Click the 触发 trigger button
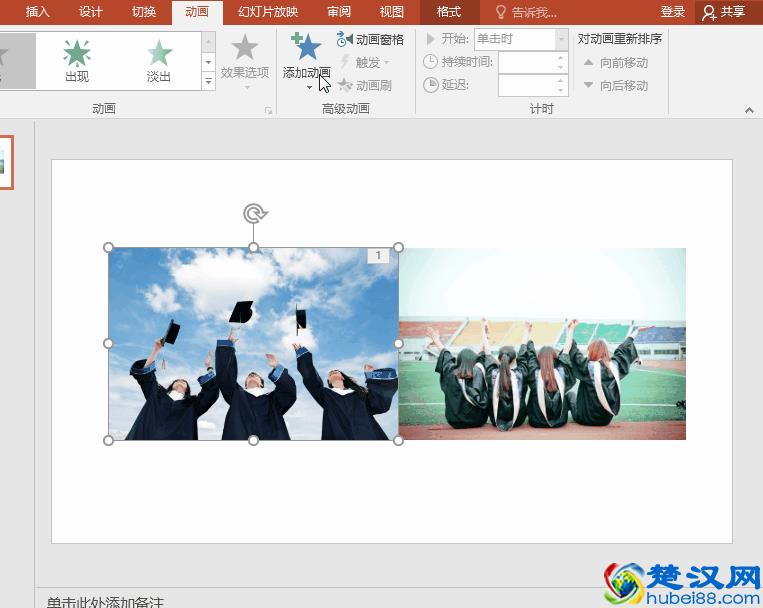 tap(365, 62)
